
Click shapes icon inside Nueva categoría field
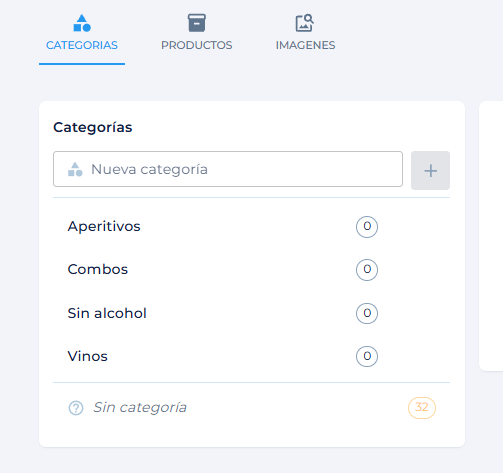75,169
